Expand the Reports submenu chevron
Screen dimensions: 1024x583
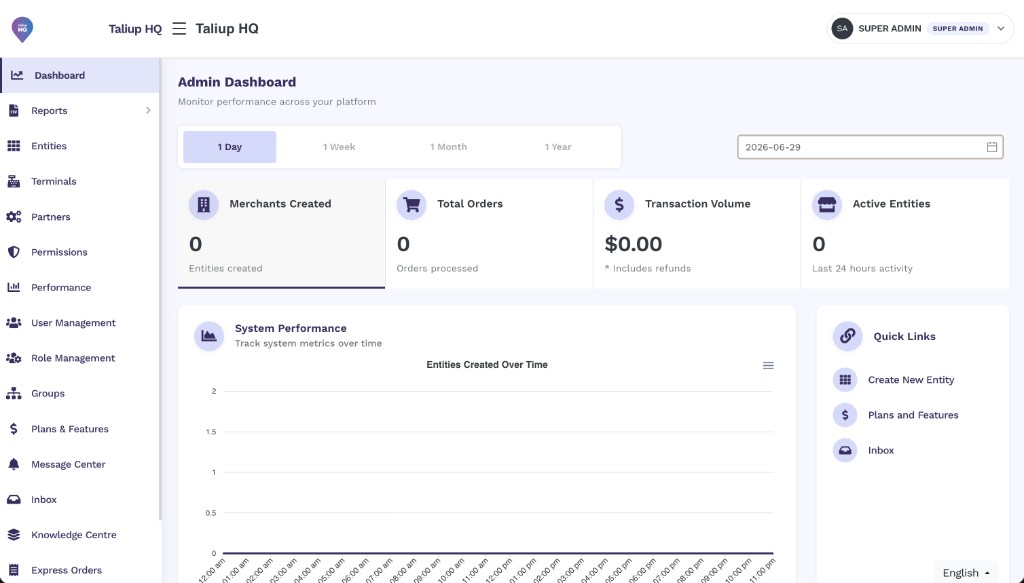click(148, 110)
